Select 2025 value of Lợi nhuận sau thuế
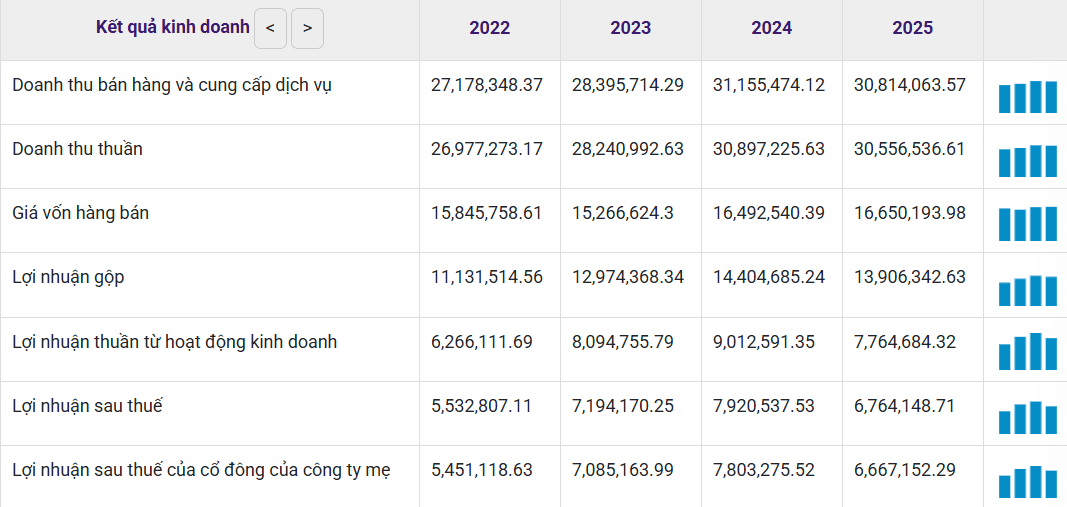This screenshot has height=507, width=1067. pyautogui.click(x=905, y=406)
